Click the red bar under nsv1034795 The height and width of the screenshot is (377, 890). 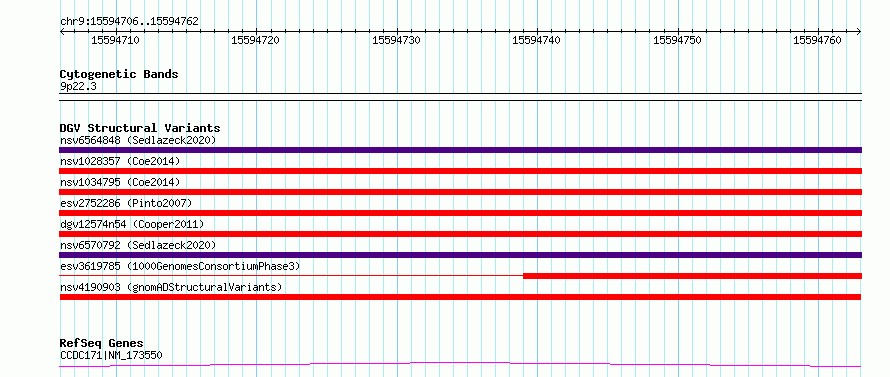click(x=460, y=192)
